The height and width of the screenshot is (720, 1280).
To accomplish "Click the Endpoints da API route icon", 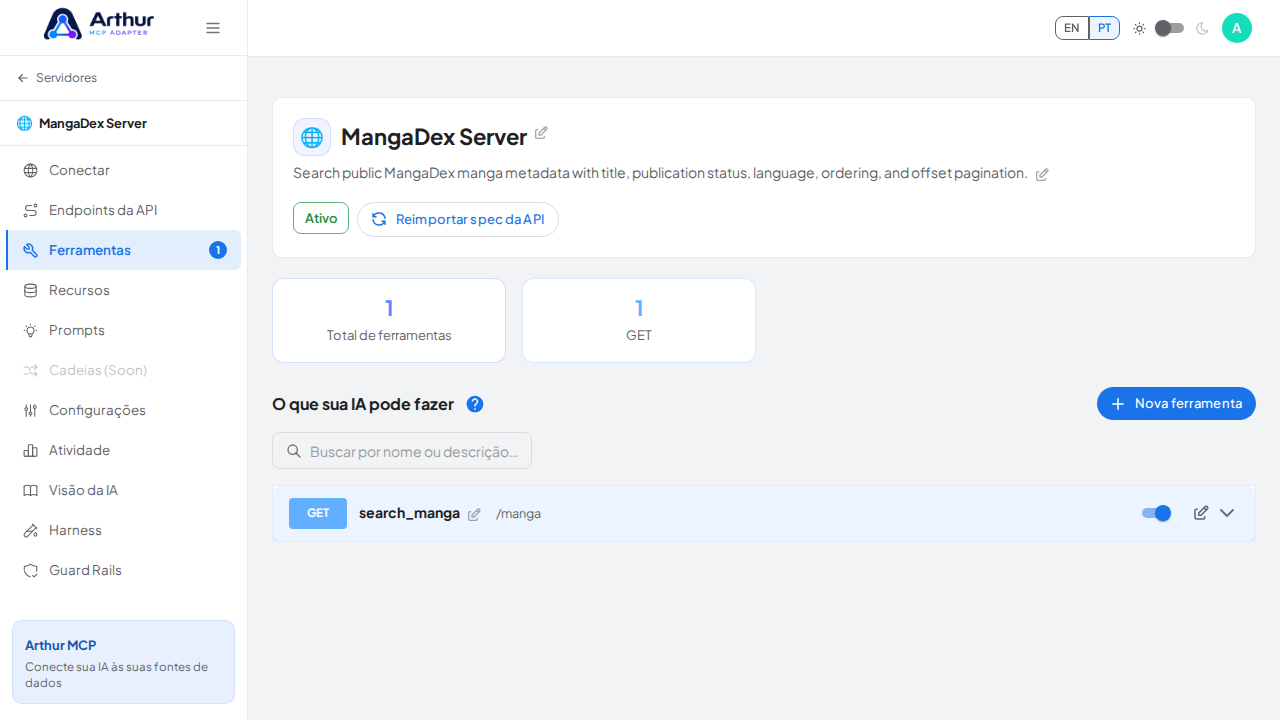I will [x=31, y=210].
